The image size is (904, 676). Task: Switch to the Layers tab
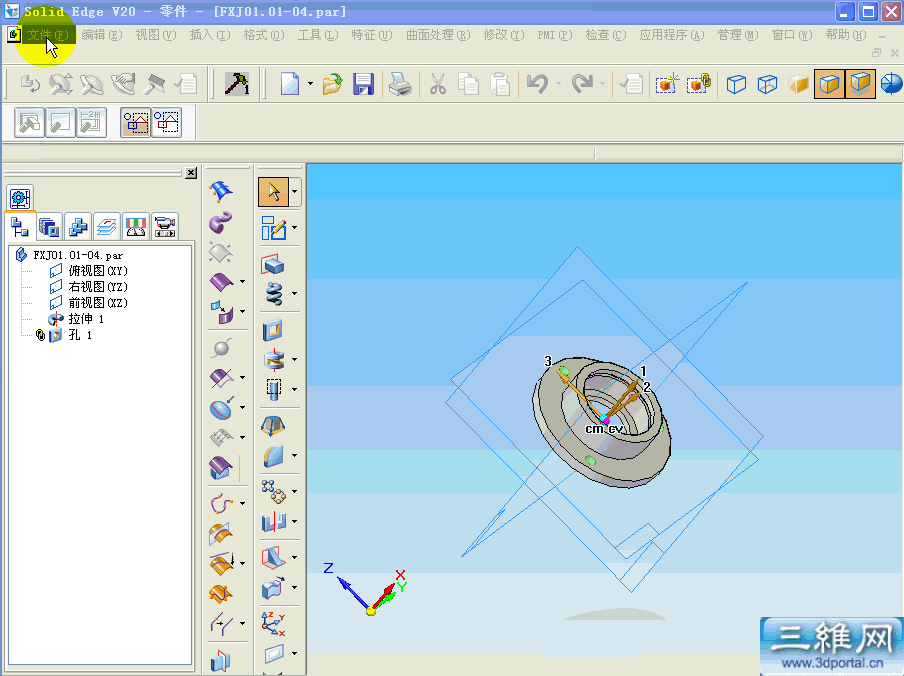[x=107, y=226]
